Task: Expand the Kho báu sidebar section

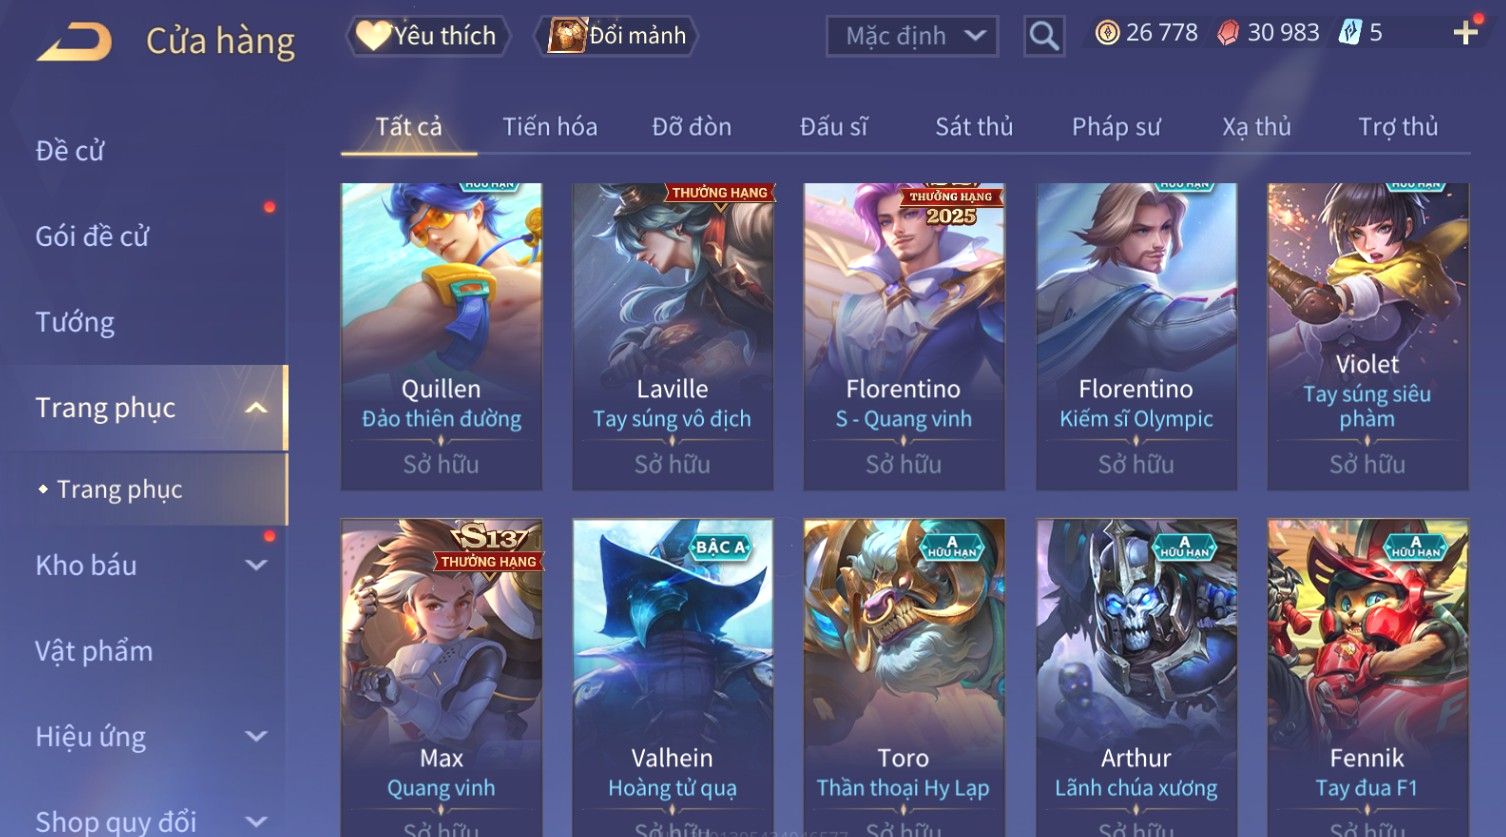Action: (x=256, y=565)
